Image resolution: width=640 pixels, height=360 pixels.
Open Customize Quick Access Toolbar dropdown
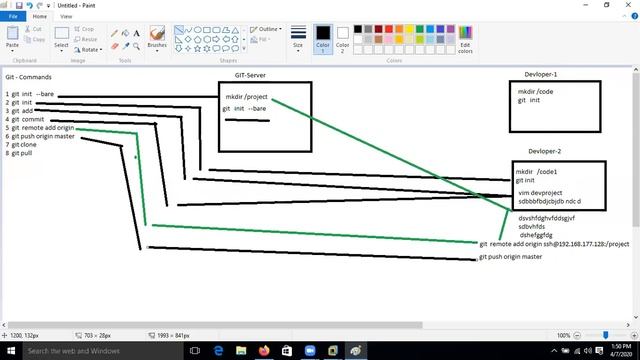tap(48, 6)
